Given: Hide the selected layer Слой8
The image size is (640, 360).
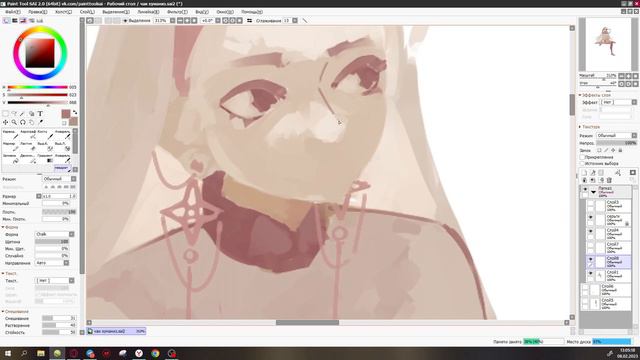Looking at the screenshot, I should coord(590,259).
